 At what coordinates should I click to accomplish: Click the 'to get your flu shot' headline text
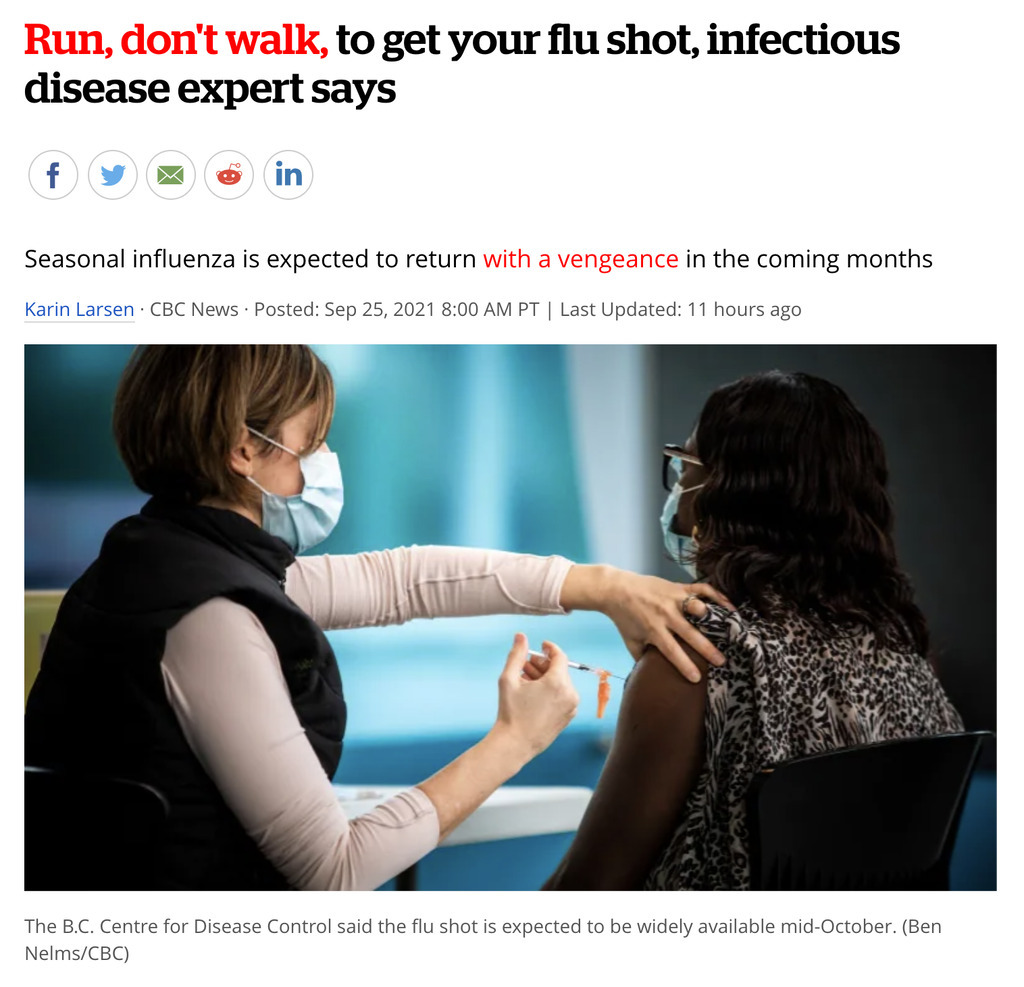[517, 40]
